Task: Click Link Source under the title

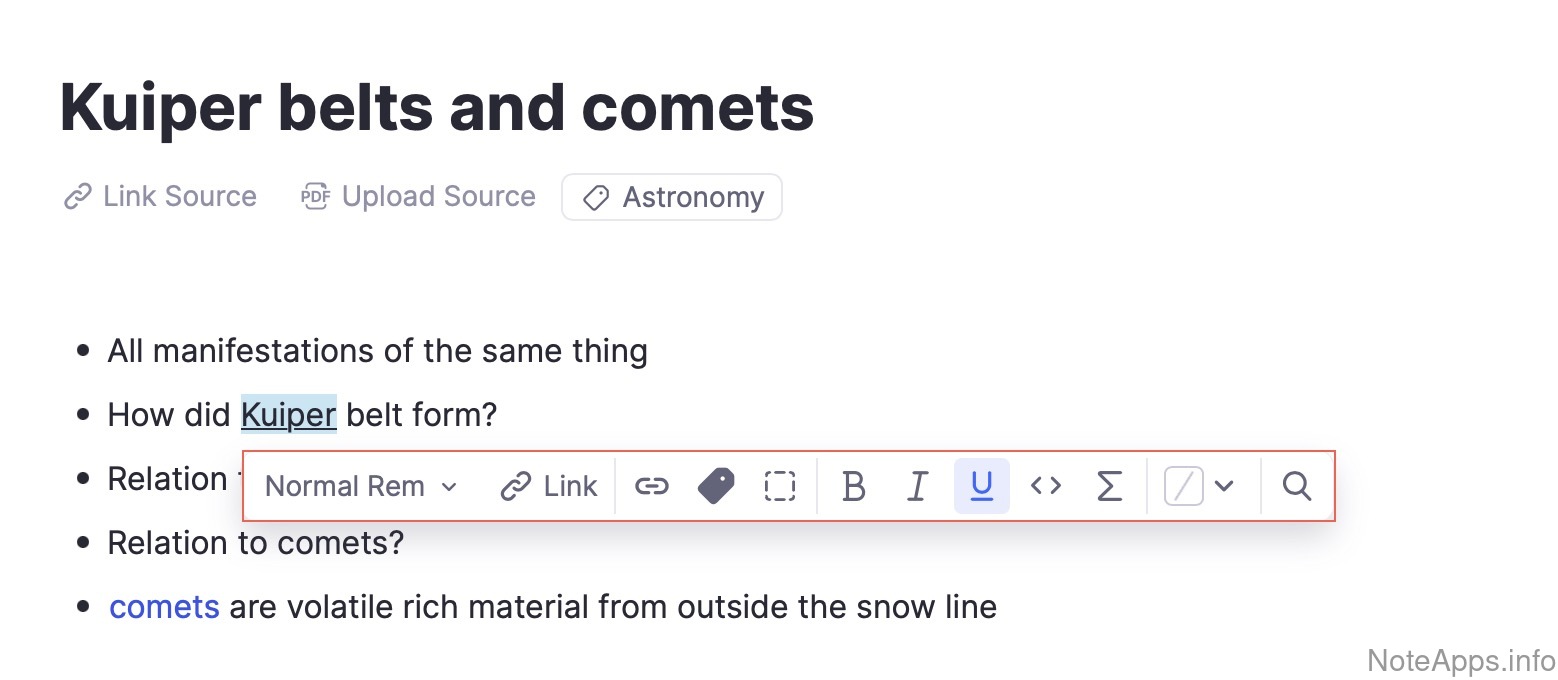Action: click(x=160, y=196)
